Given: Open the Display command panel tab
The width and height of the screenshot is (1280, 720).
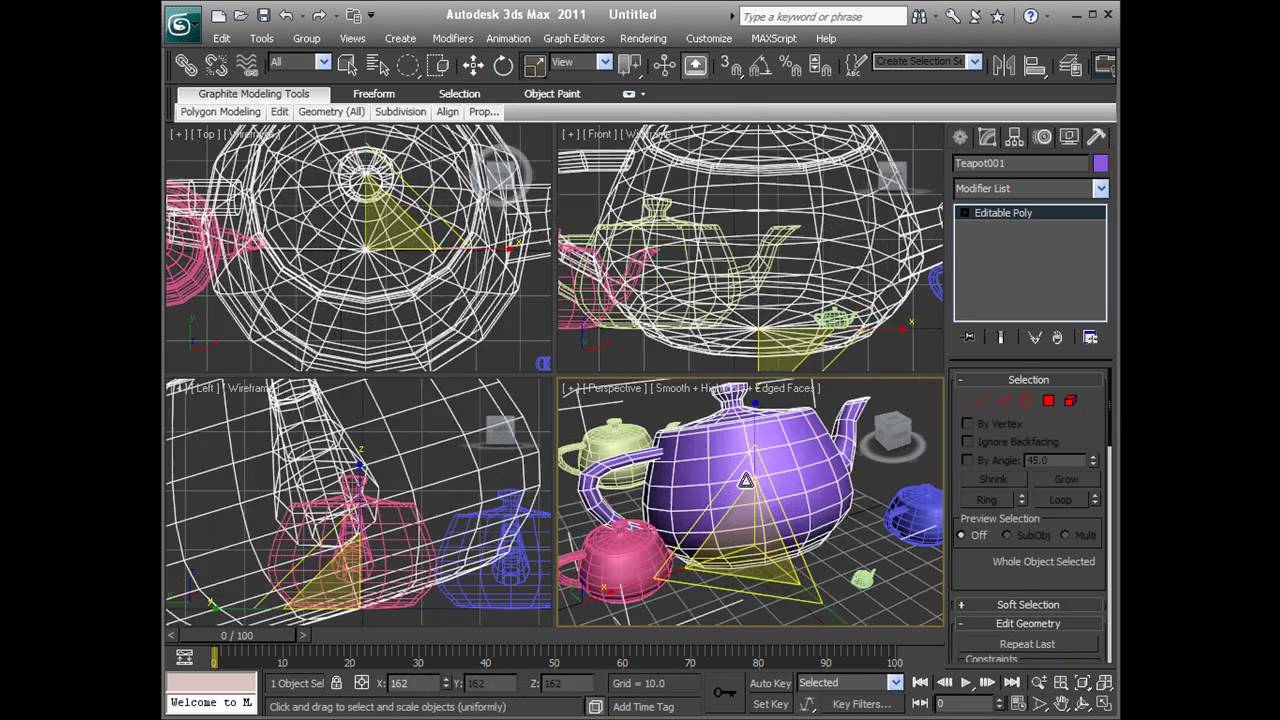Looking at the screenshot, I should click(1070, 137).
